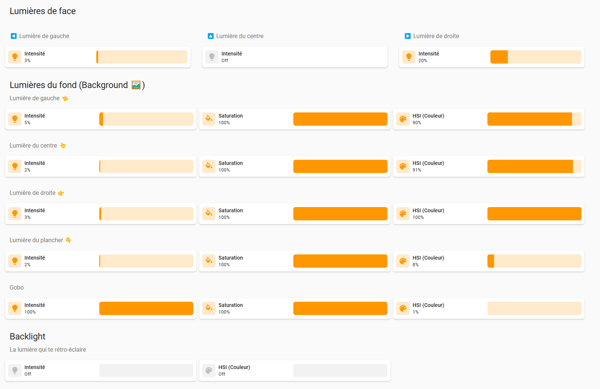Image resolution: width=600 pixels, height=389 pixels.
Task: Click 'HSI (Couleur)' label in the Gobo row
Action: coord(428,305)
